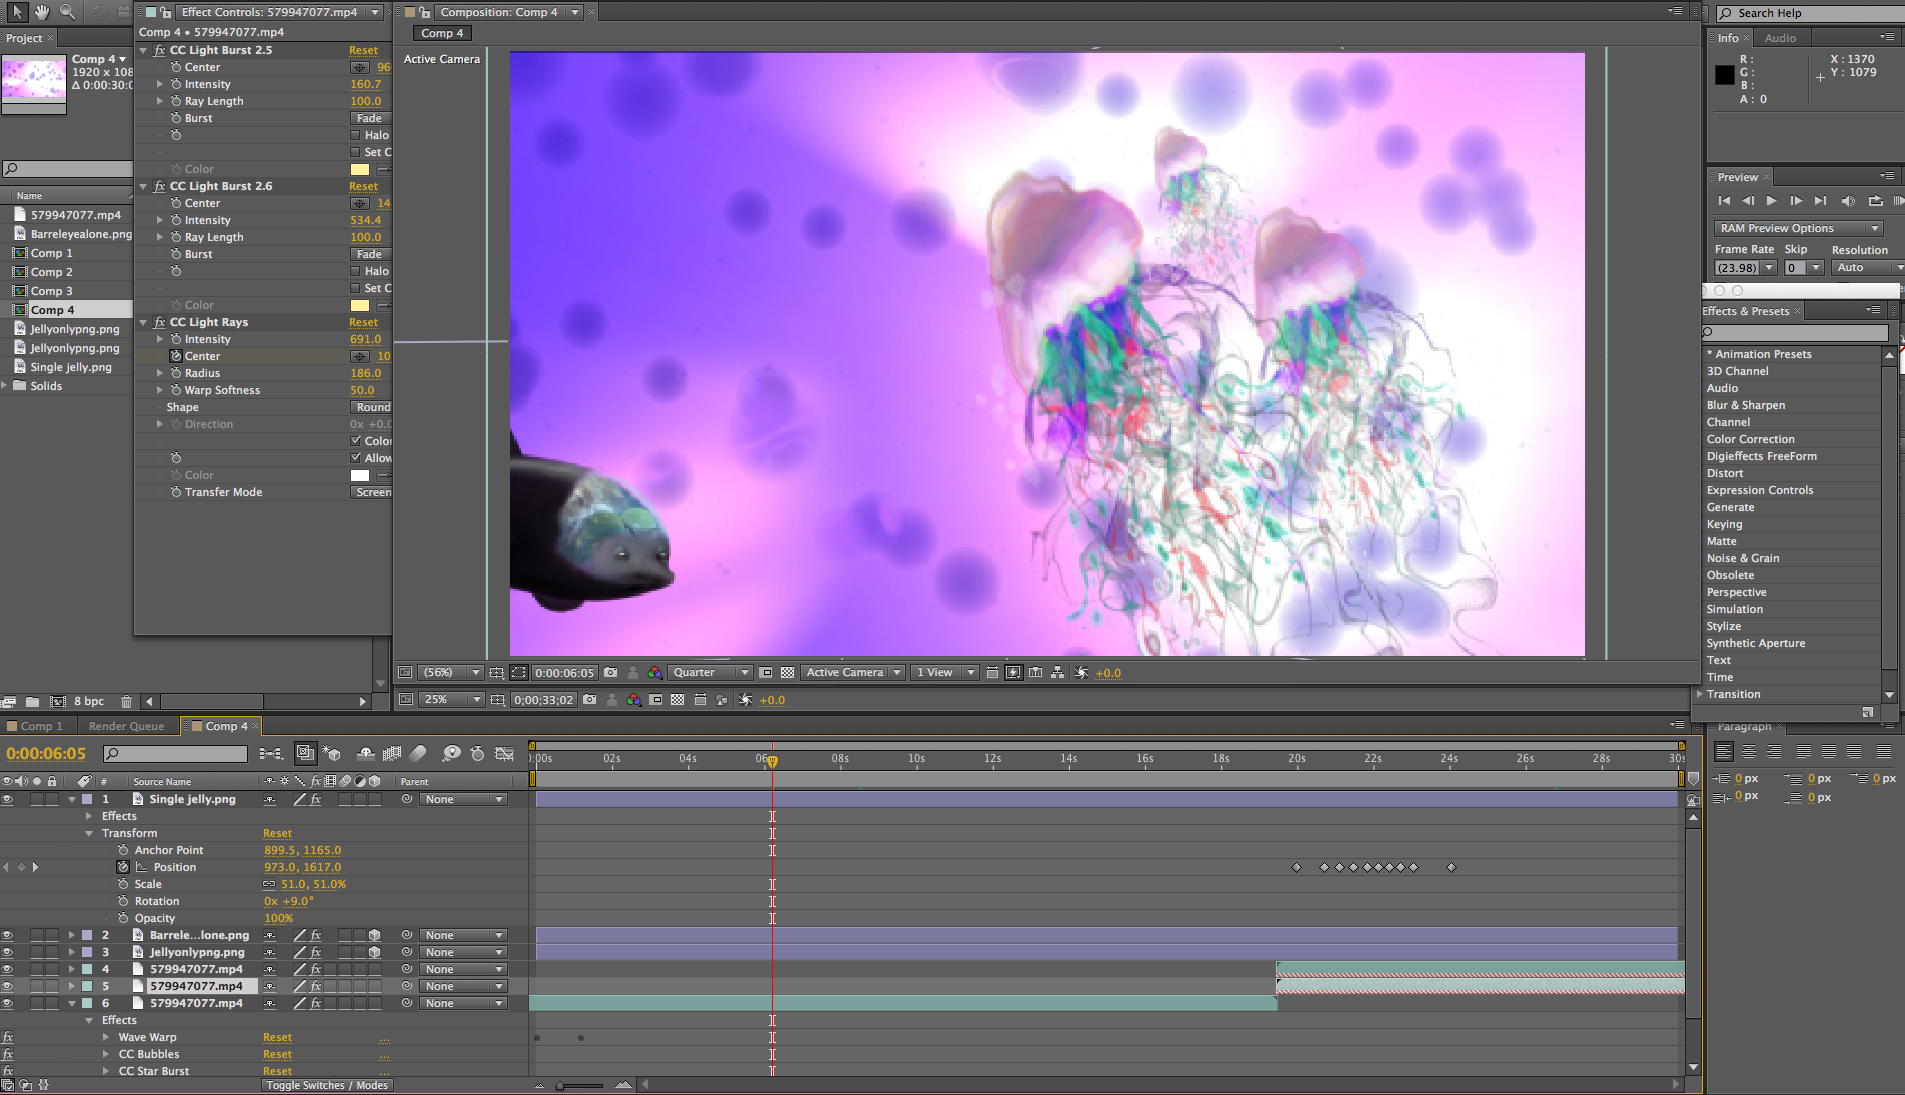Expand the Color Correction effects category

pyautogui.click(x=1750, y=439)
